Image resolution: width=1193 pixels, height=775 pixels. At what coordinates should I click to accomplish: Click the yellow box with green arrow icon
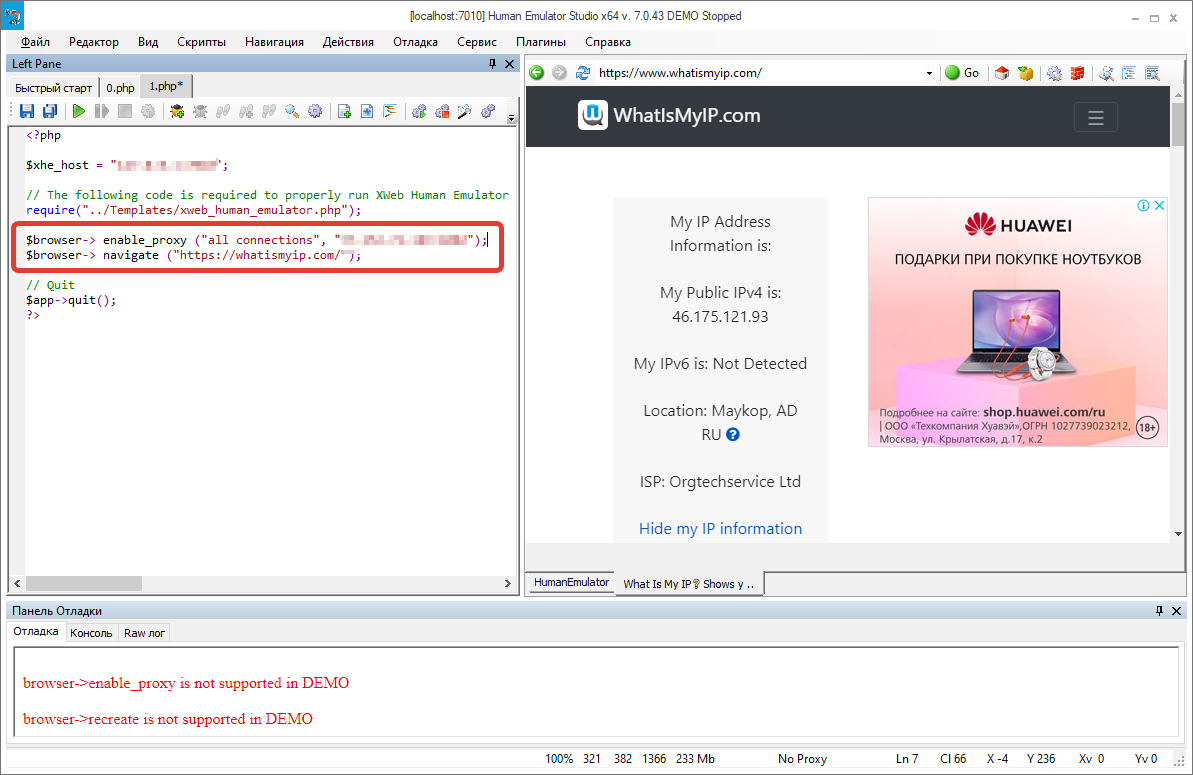1026,73
